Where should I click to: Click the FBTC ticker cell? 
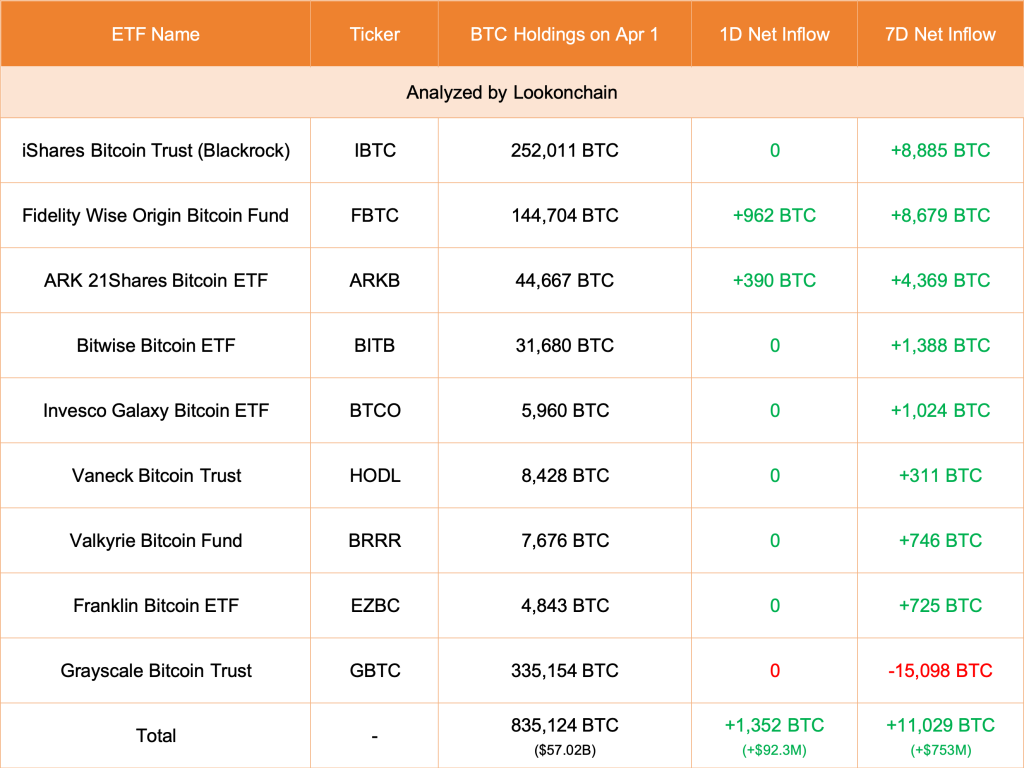pyautogui.click(x=374, y=215)
